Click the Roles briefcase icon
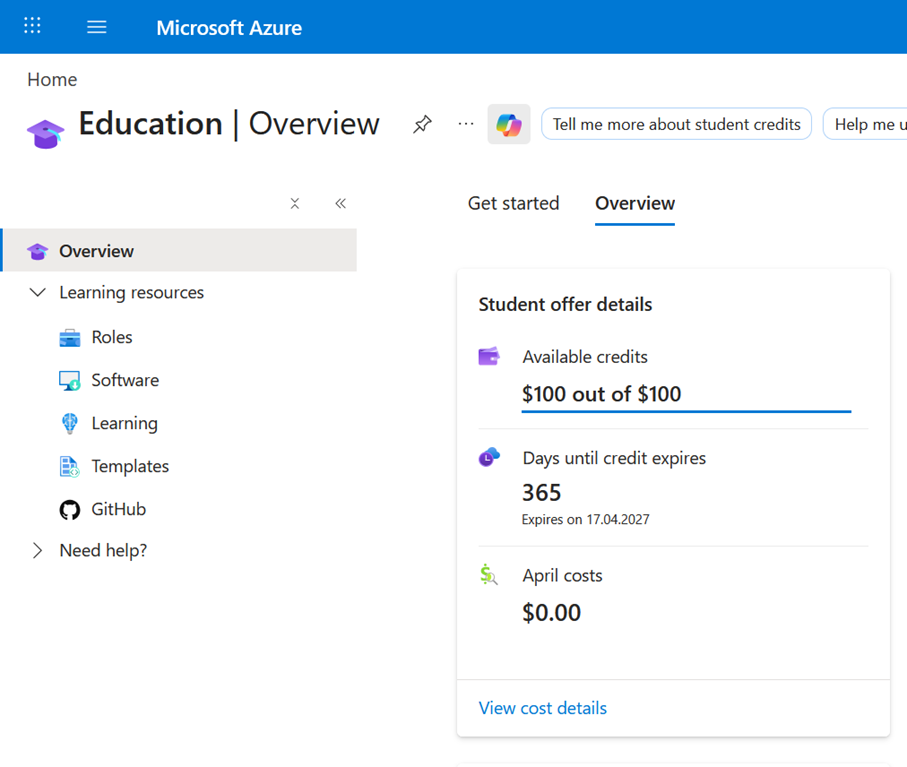Image resolution: width=907 pixels, height=767 pixels. pos(70,338)
